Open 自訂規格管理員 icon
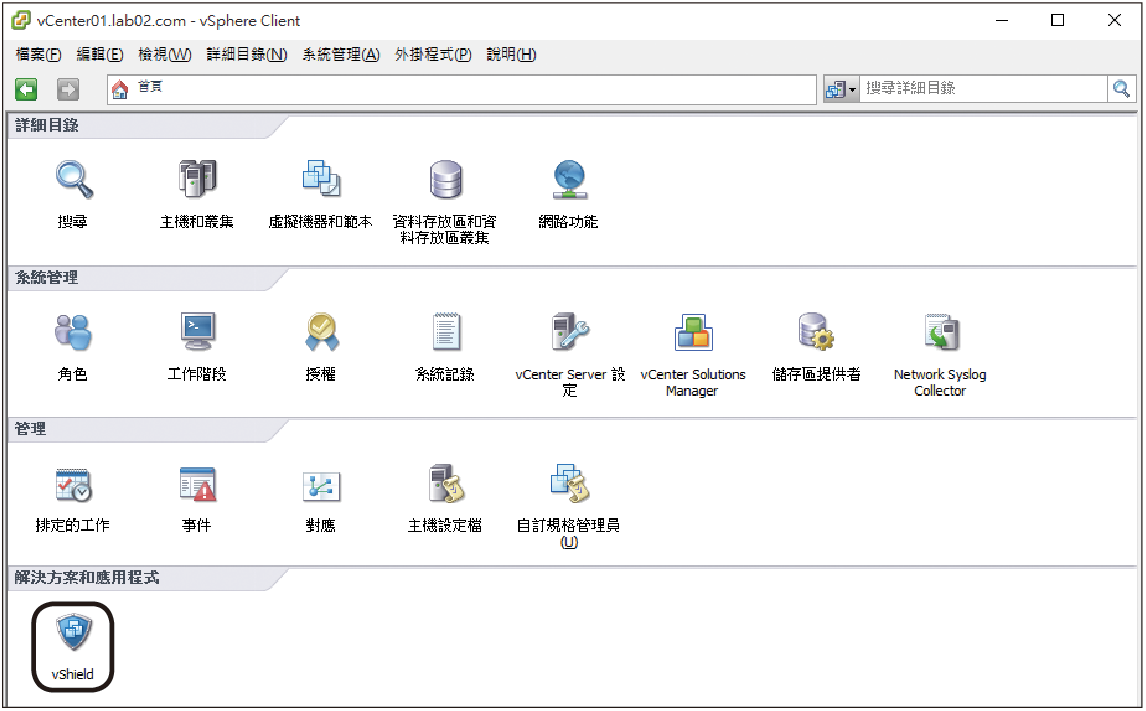Image resolution: width=1146 pixels, height=711 pixels. point(569,484)
